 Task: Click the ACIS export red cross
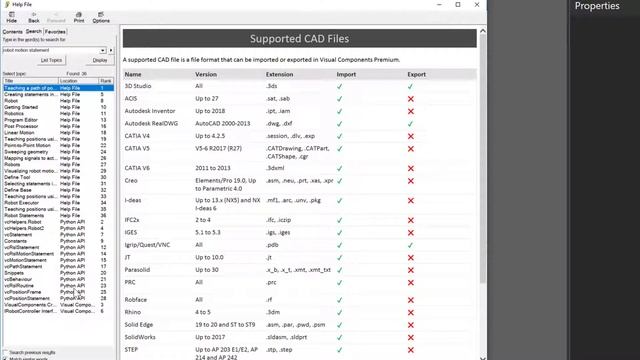tap(411, 99)
